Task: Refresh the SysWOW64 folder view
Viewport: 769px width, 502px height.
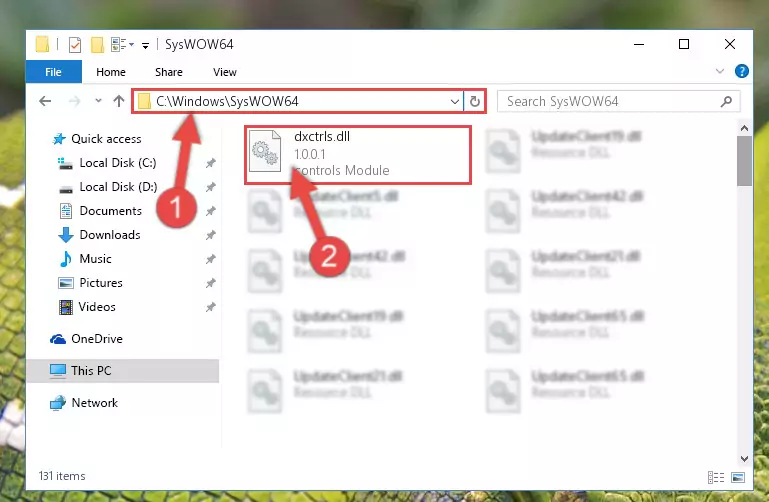Action: point(474,101)
